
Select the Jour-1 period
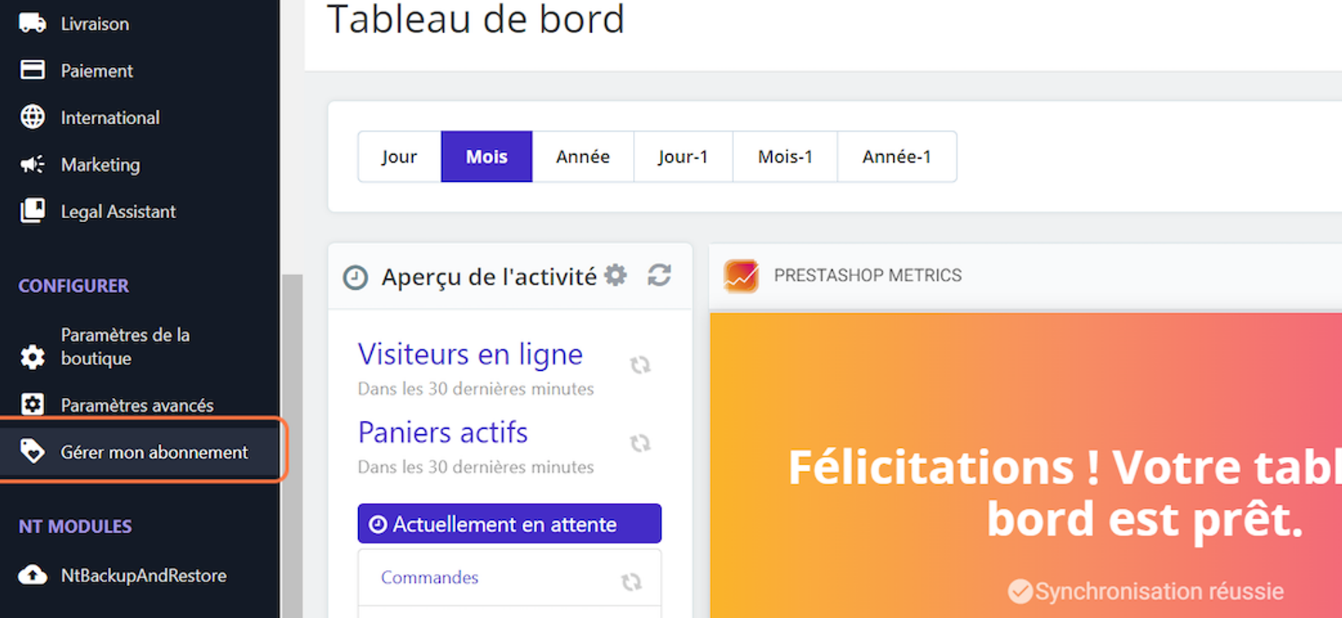click(683, 156)
